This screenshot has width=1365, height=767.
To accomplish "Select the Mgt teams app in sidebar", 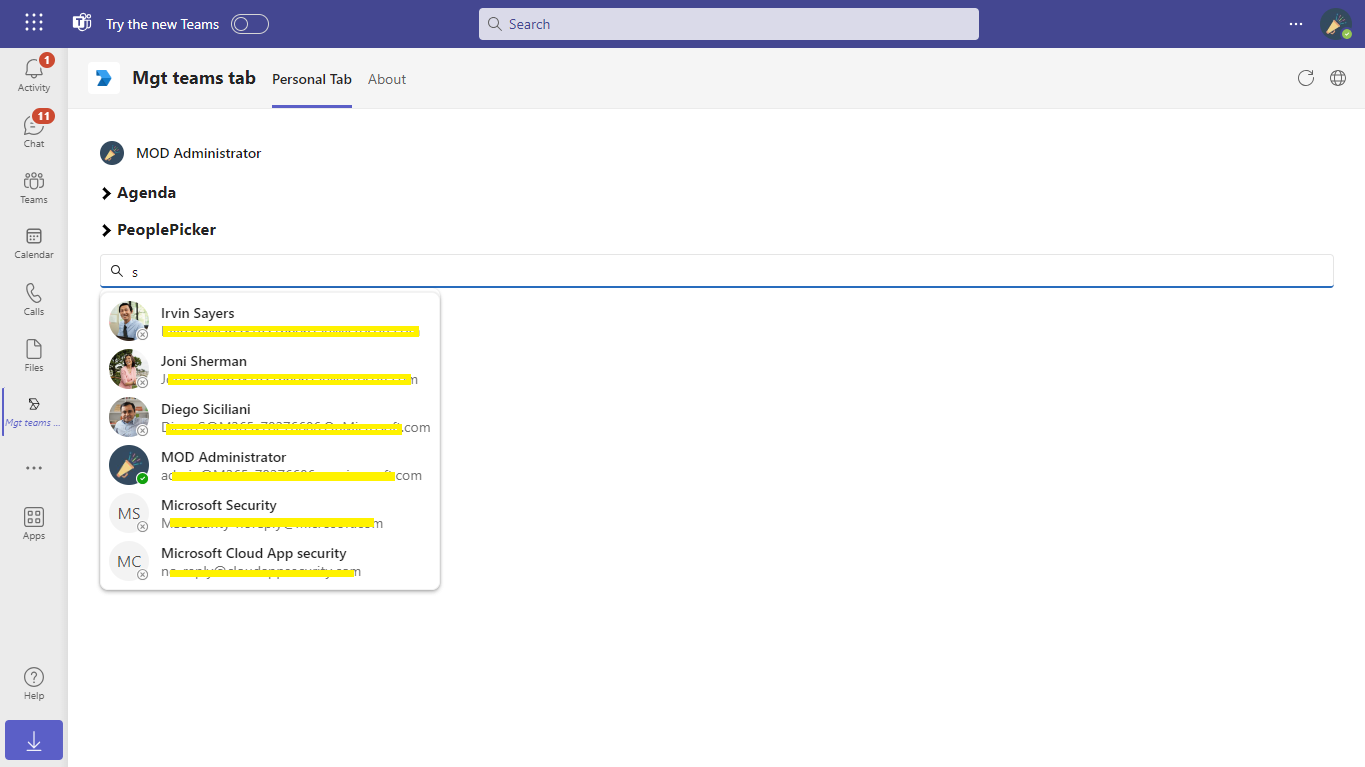I will 34,411.
